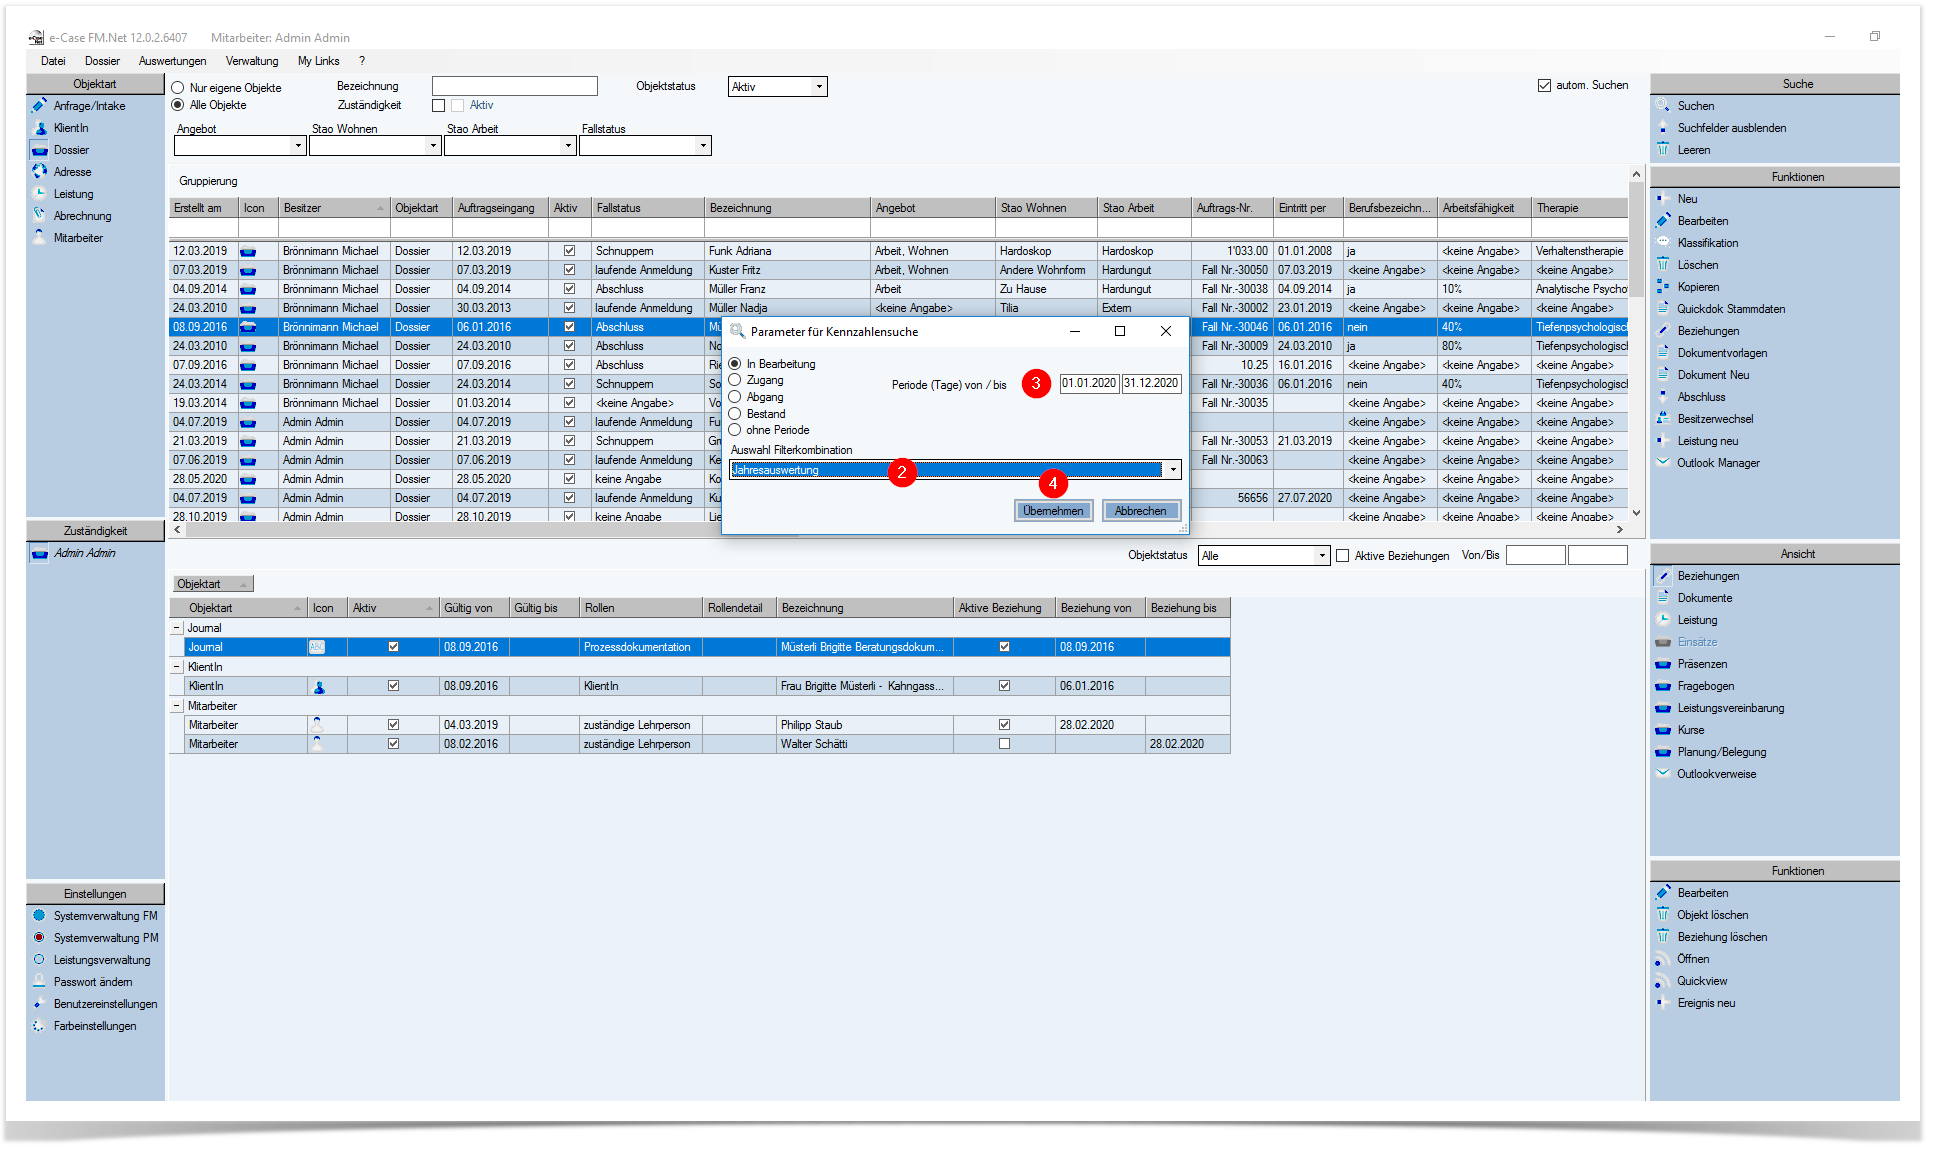This screenshot has width=1934, height=1150.
Task: Open the Fallstatus filter dropdown
Action: pyautogui.click(x=703, y=146)
